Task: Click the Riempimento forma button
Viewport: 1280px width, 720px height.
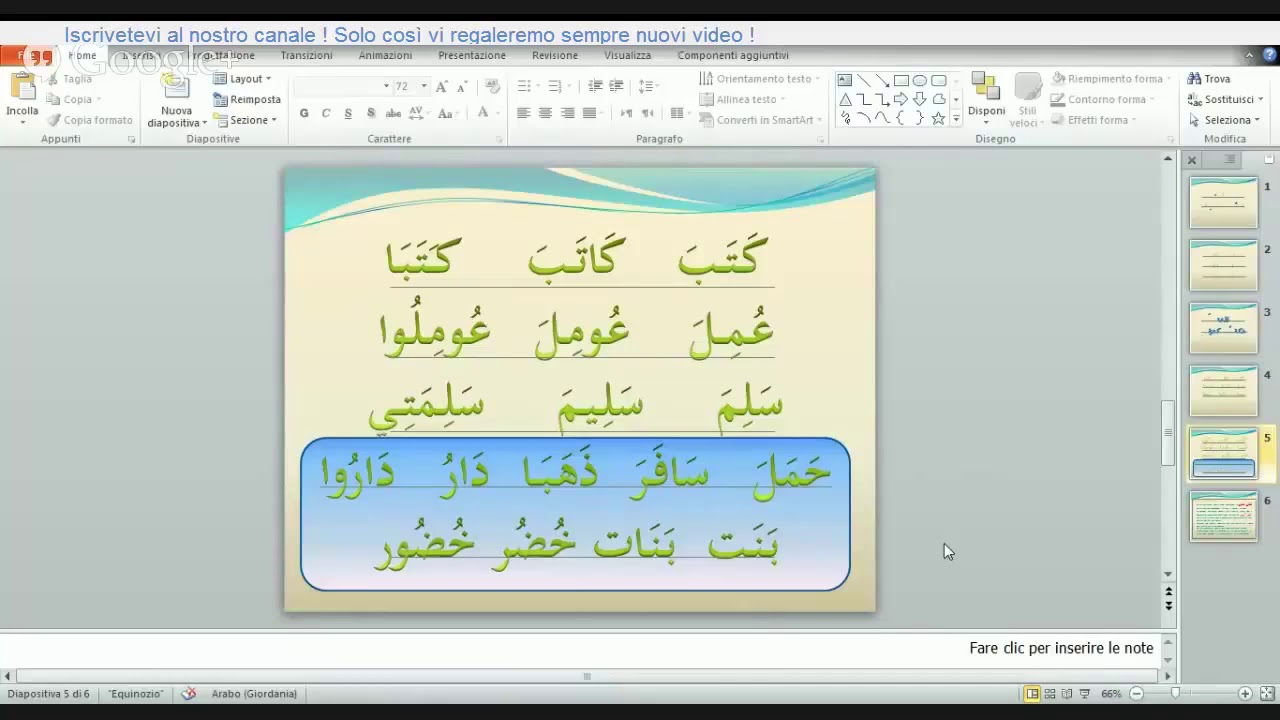Action: click(x=1111, y=79)
